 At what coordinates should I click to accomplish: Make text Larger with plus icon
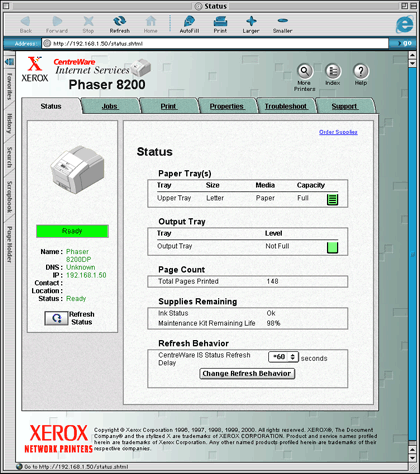coord(251,22)
